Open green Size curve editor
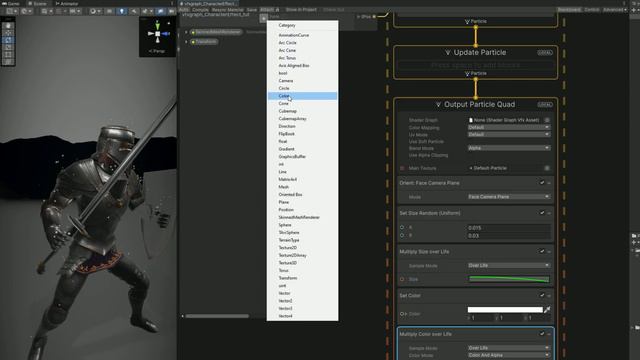This screenshot has width=640, height=360. click(x=509, y=279)
